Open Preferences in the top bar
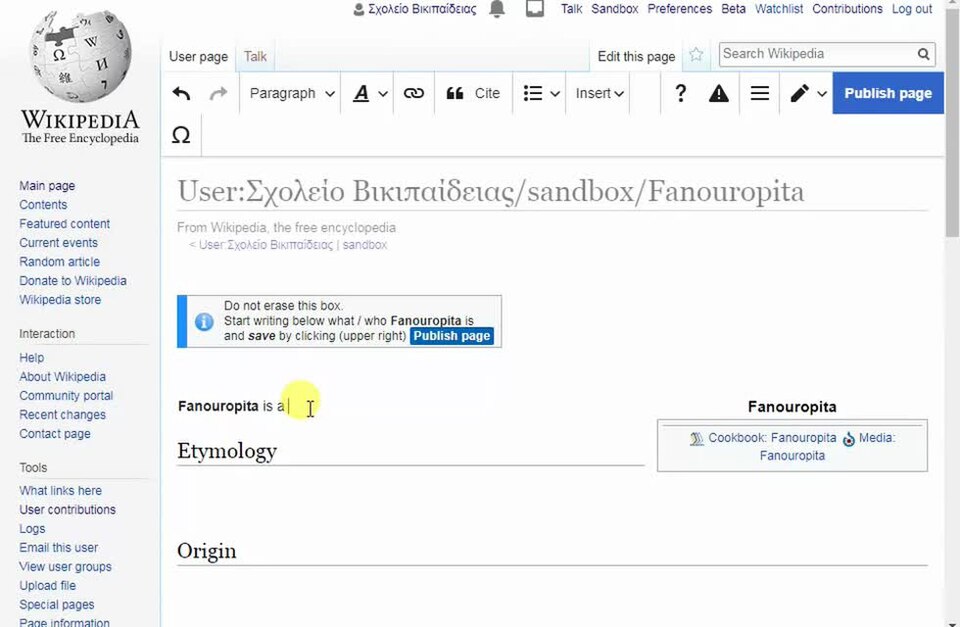Image resolution: width=960 pixels, height=627 pixels. [680, 9]
